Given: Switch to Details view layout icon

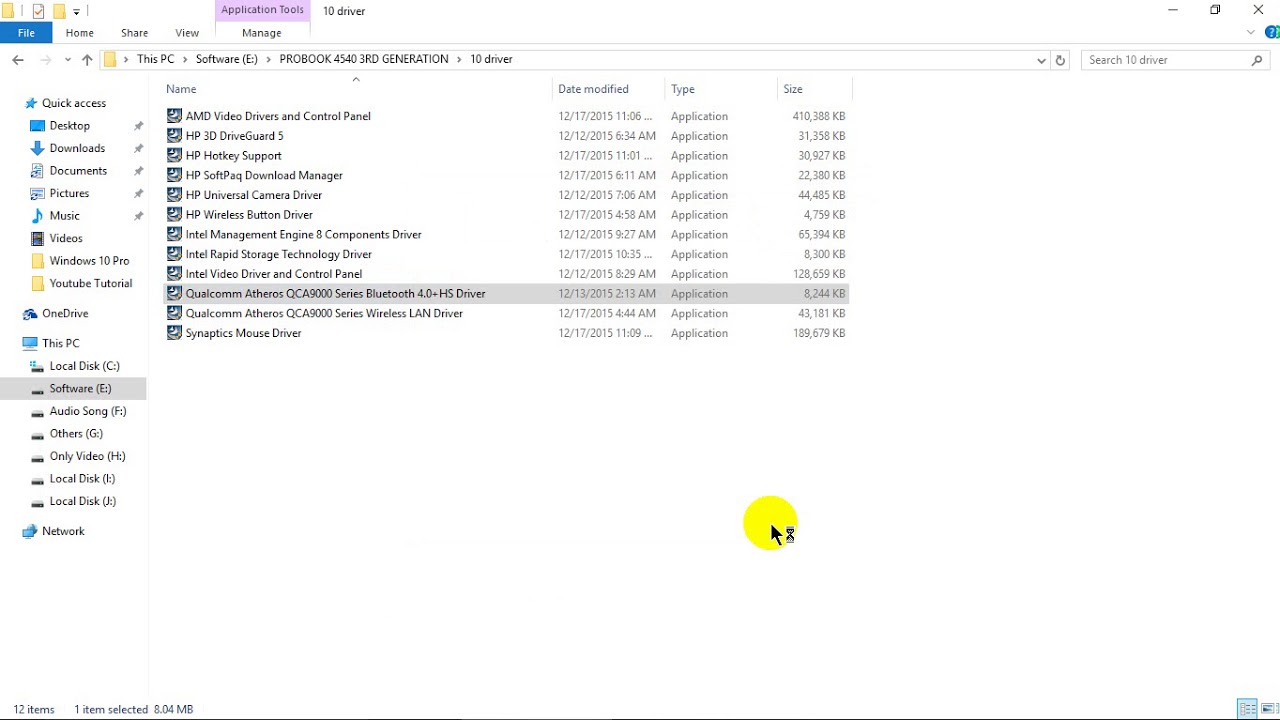Looking at the screenshot, I should [x=1247, y=709].
